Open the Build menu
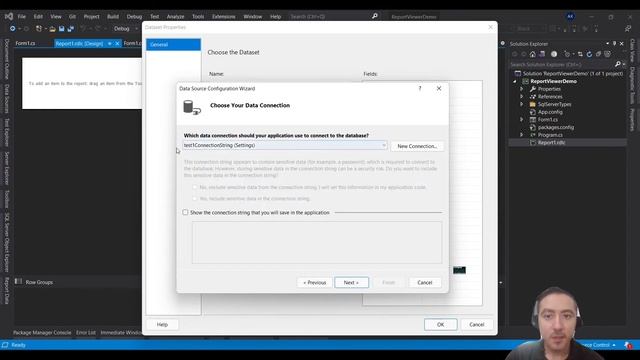 pyautogui.click(x=113, y=17)
